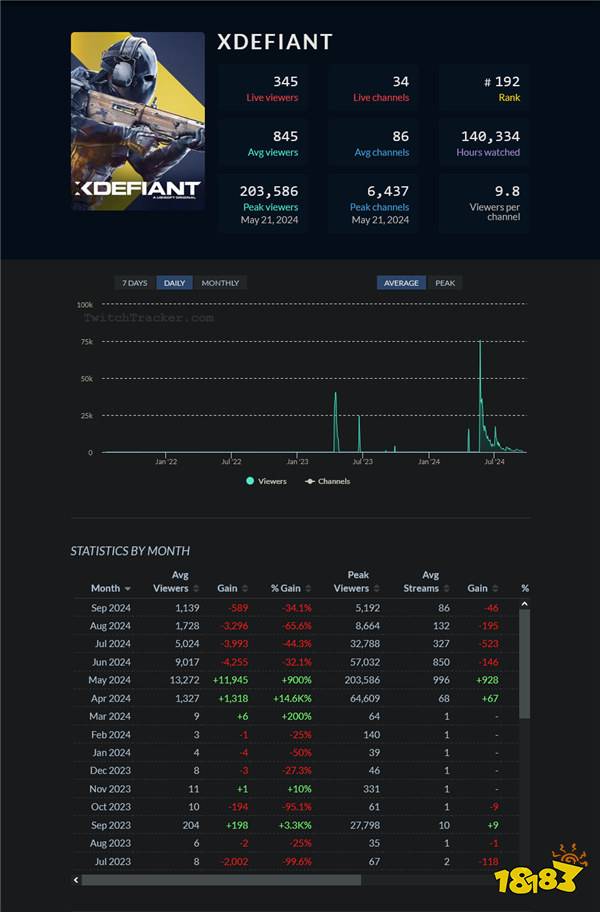
Task: Click the 64,609 peak viewers cell
Action: (x=365, y=699)
